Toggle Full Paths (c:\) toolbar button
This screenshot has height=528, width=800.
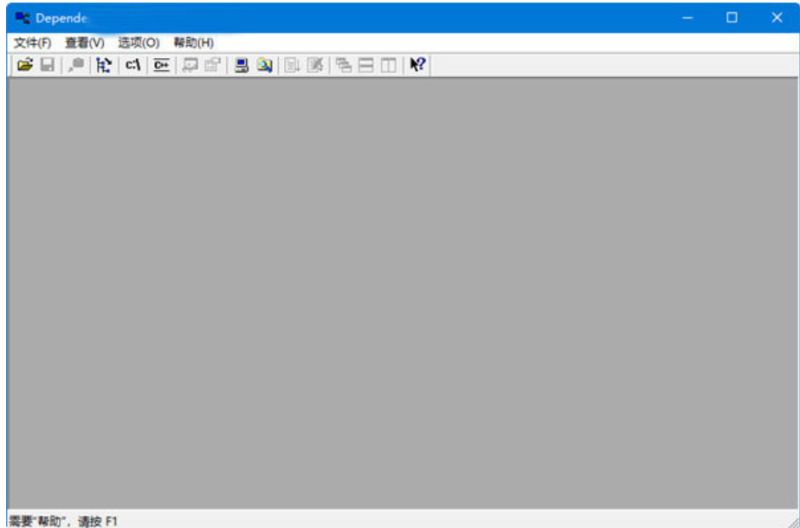132,65
